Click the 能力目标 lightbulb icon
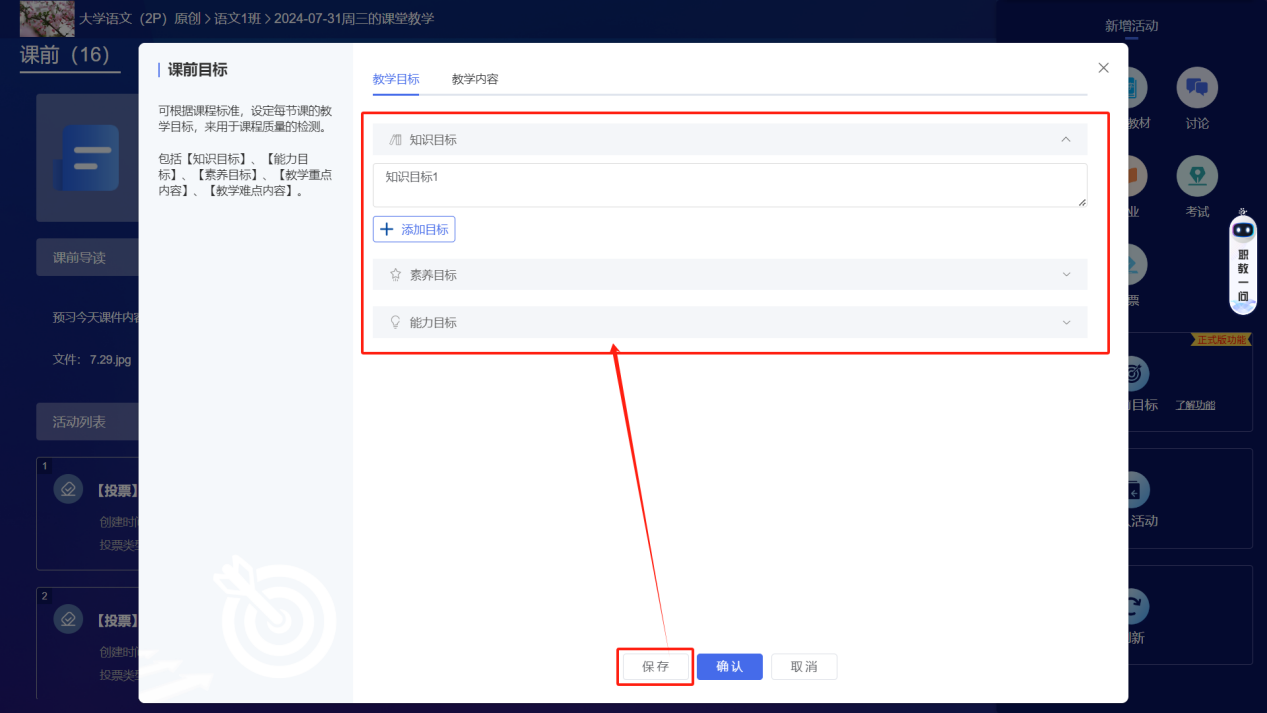The width and height of the screenshot is (1267, 713). click(x=395, y=323)
